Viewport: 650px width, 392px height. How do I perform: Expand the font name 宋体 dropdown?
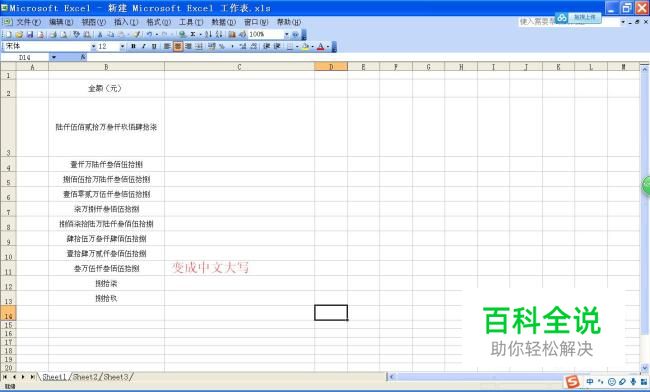94,46
